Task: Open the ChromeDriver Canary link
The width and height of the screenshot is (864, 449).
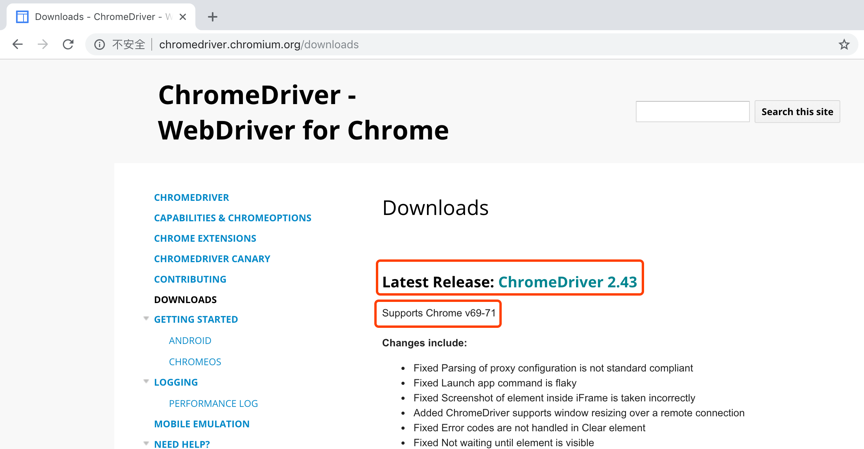Action: click(x=212, y=258)
